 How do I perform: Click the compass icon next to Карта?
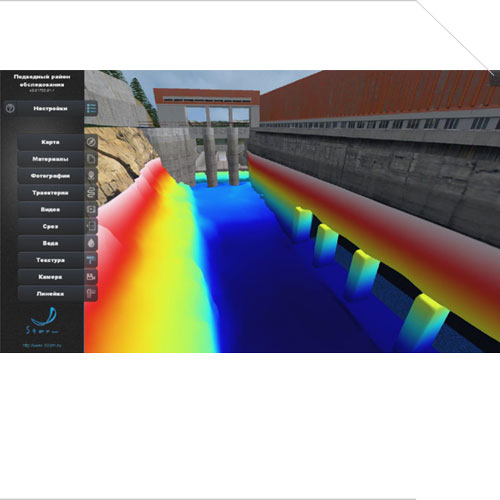pyautogui.click(x=91, y=142)
